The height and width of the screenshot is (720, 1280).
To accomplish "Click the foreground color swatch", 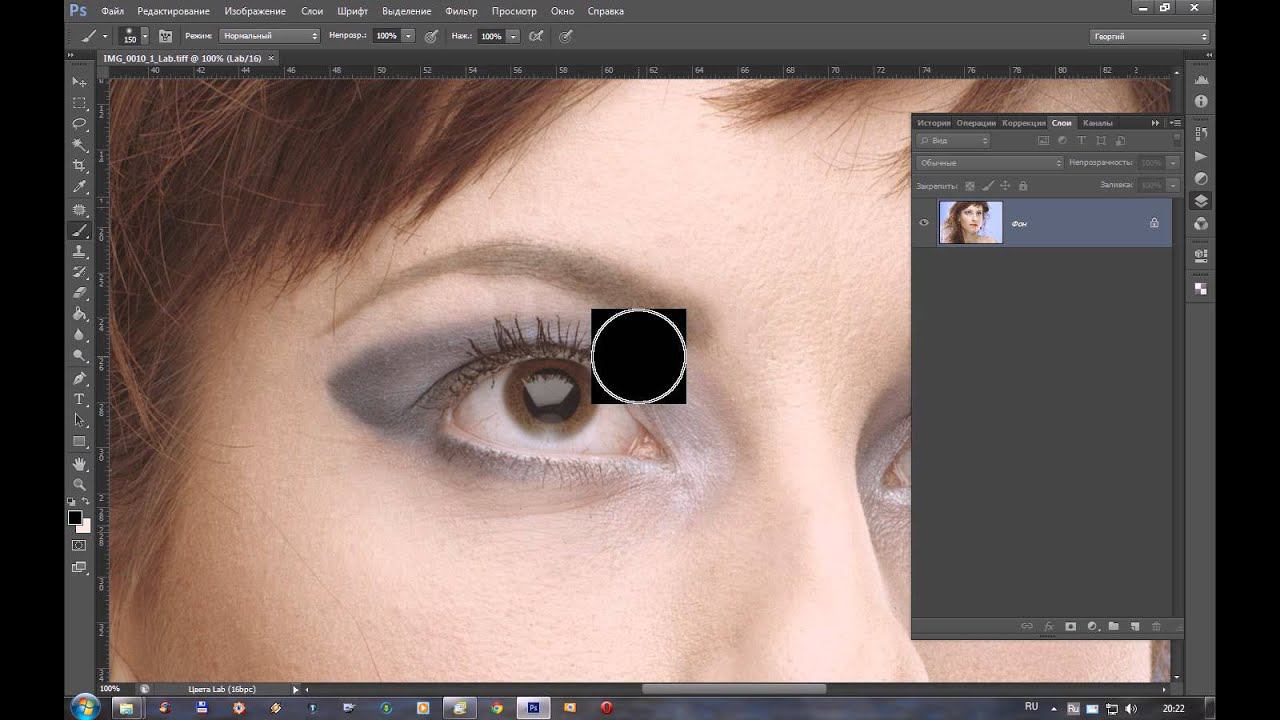I will [x=75, y=518].
